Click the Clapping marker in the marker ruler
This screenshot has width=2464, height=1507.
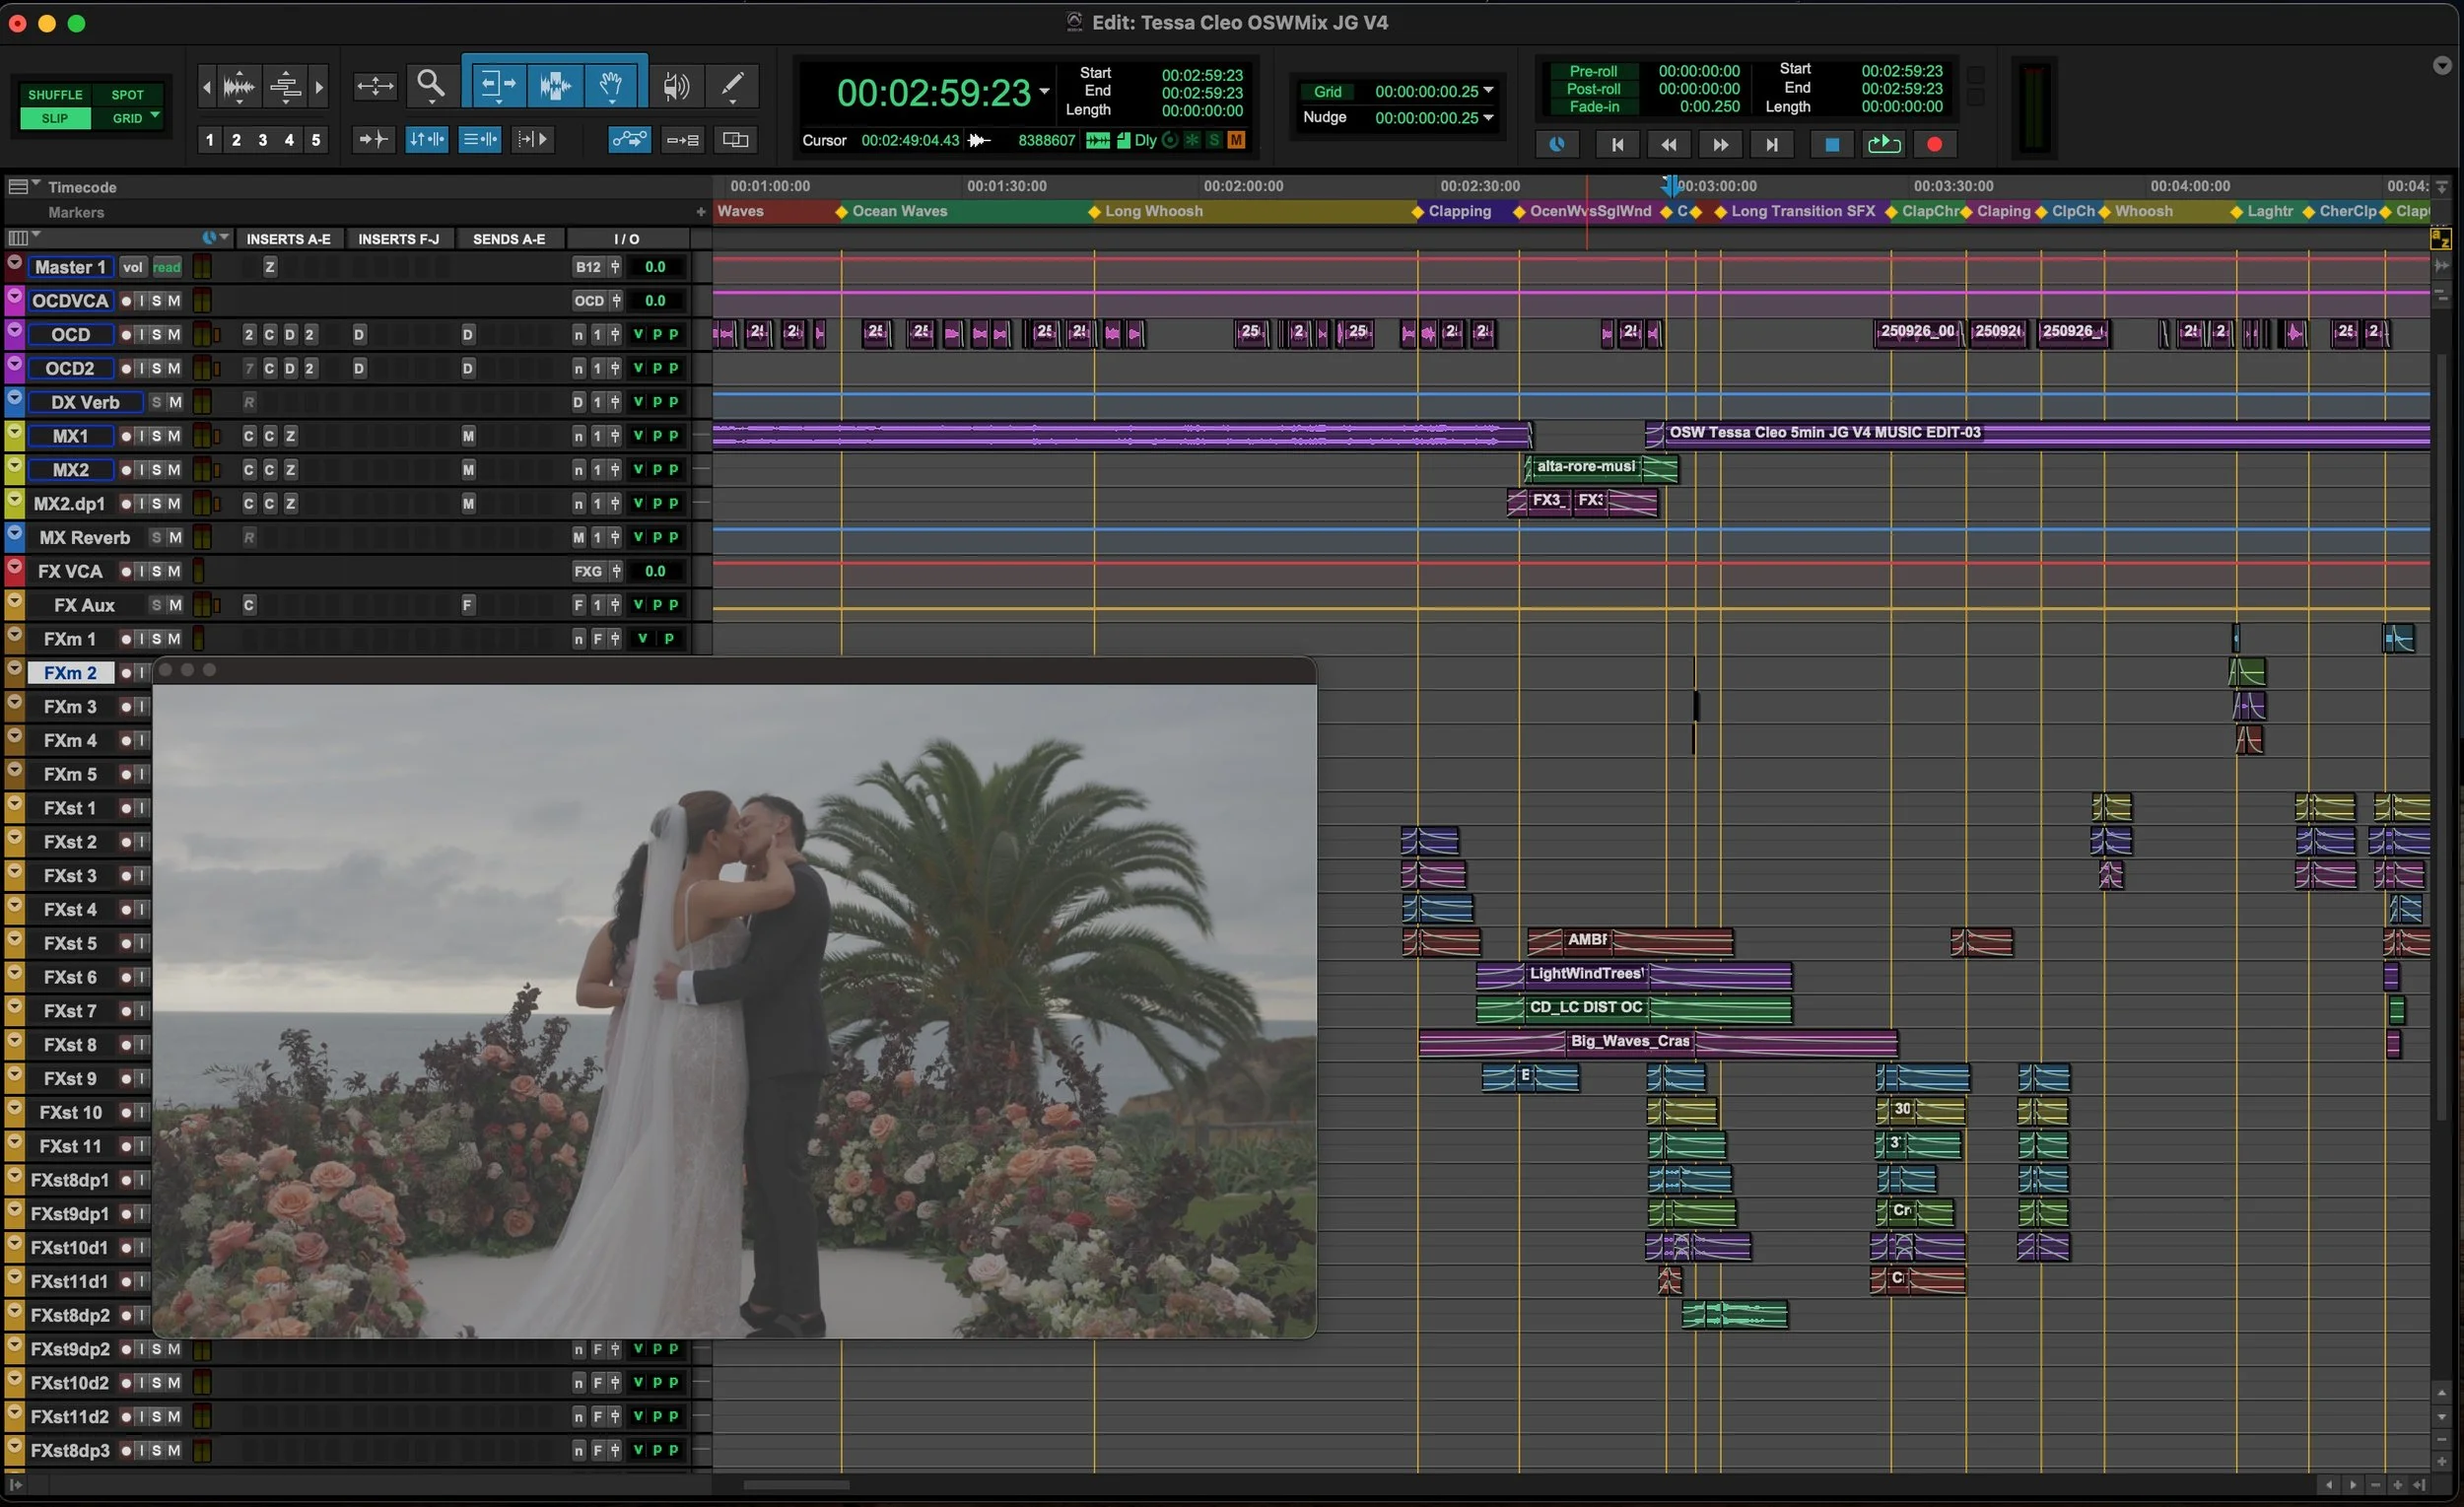(1417, 211)
